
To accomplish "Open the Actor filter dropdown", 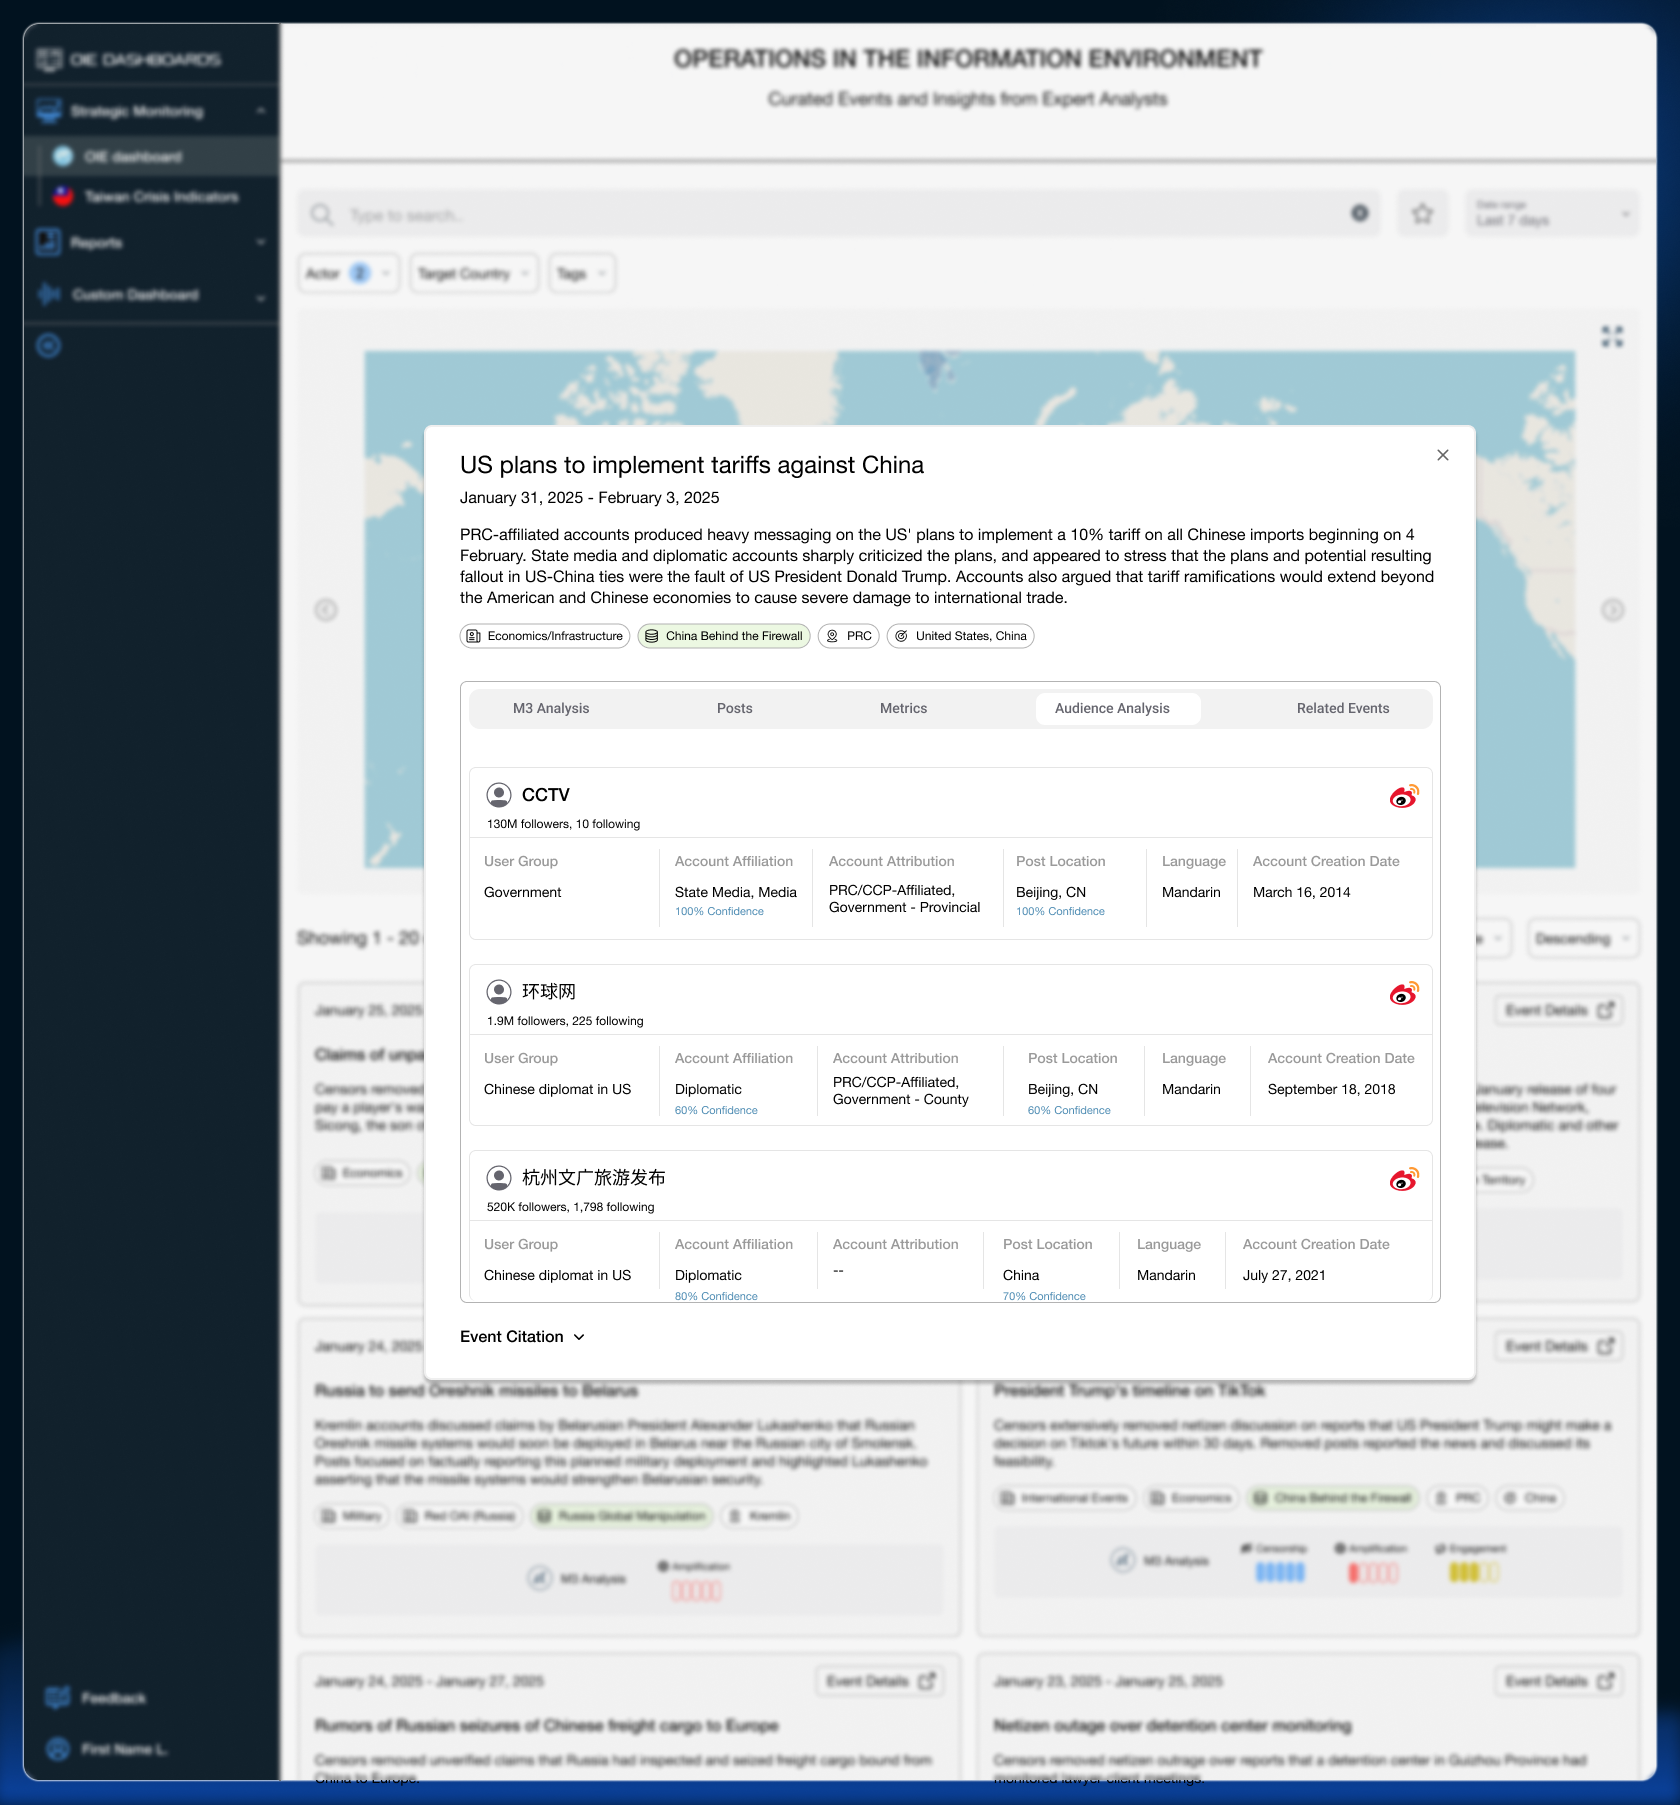I will click(x=348, y=273).
